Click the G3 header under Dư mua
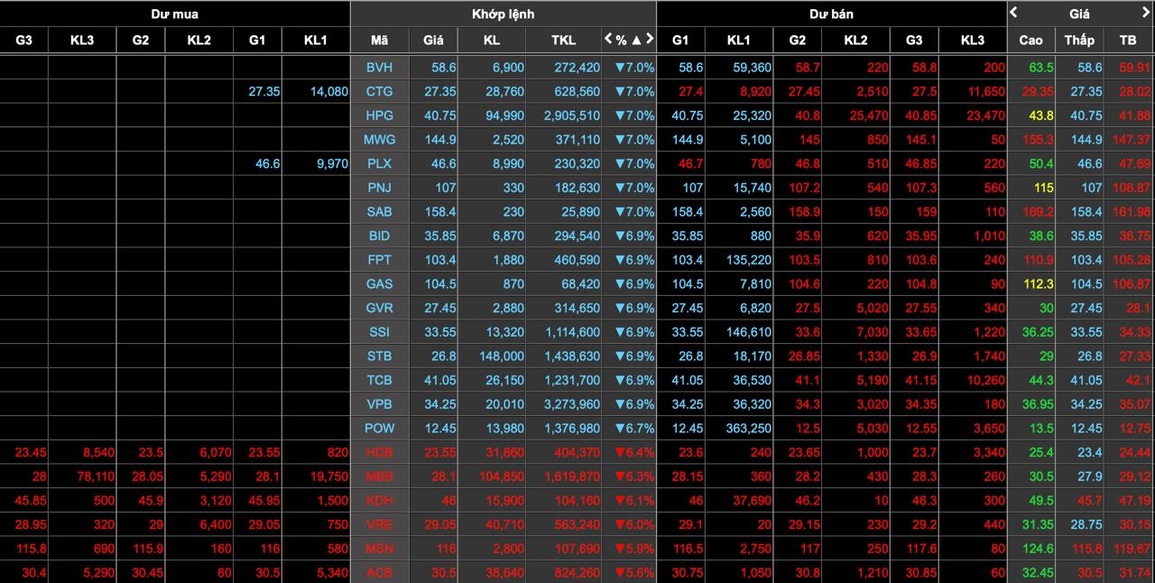Image resolution: width=1155 pixels, height=583 pixels. [x=24, y=40]
